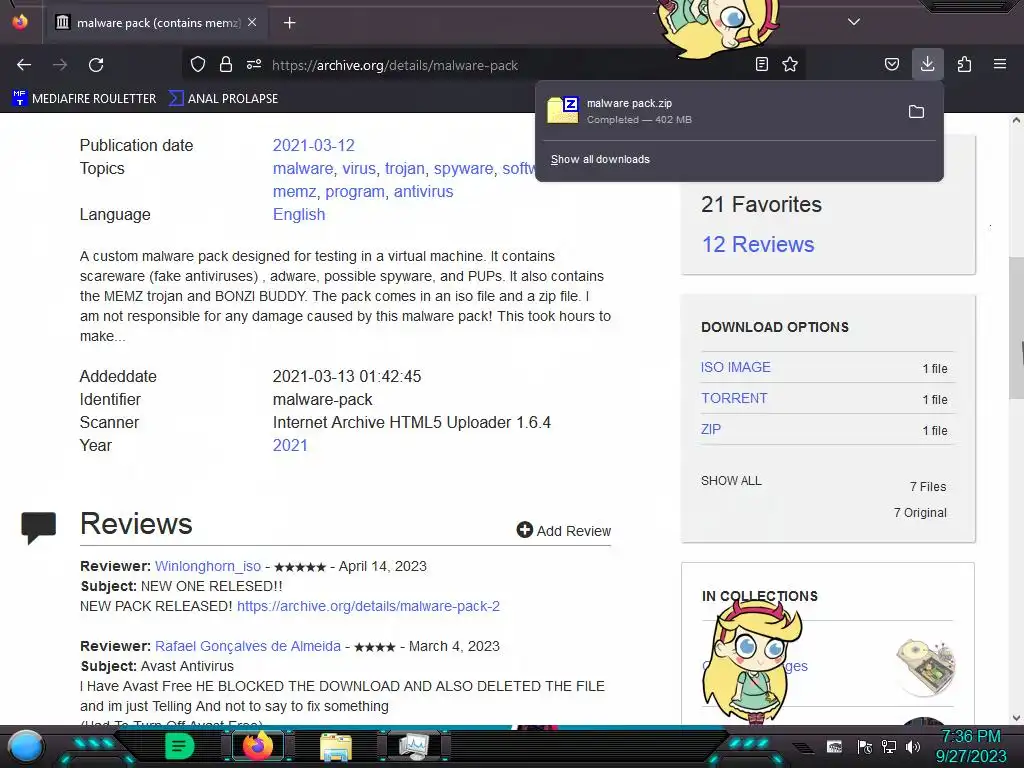Click Show all downloads
The height and width of the screenshot is (768, 1024).
pos(600,159)
